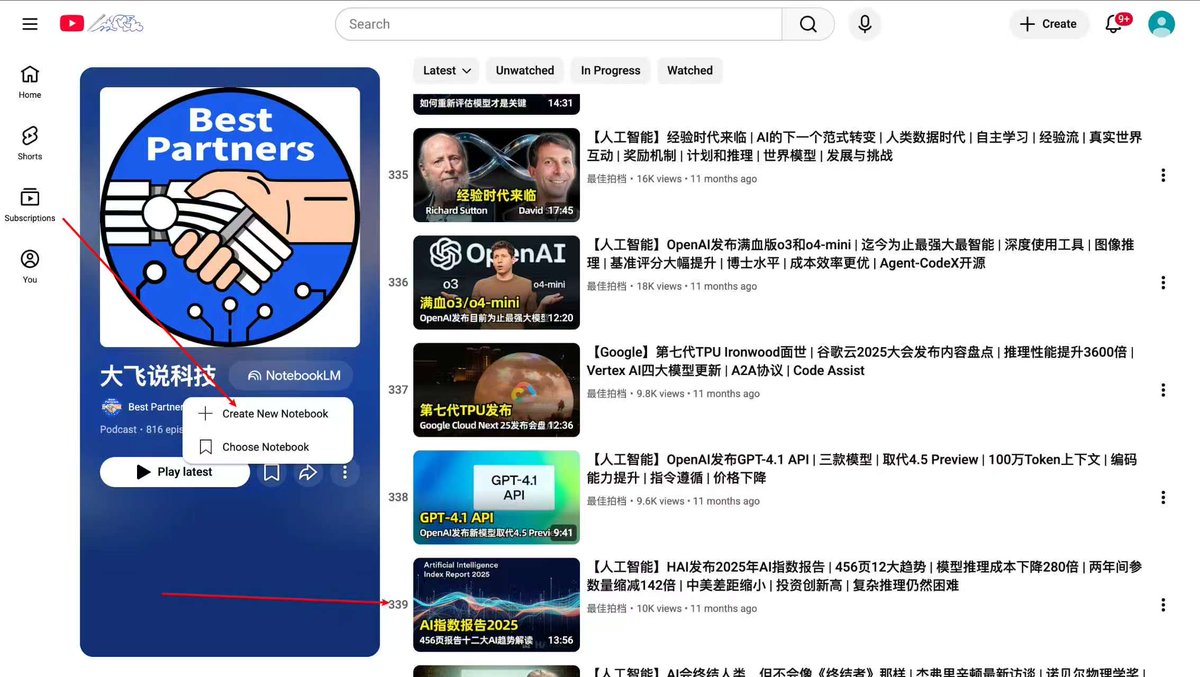Open the Latest sort dropdown
Screen dimensions: 1200x677
[445, 70]
